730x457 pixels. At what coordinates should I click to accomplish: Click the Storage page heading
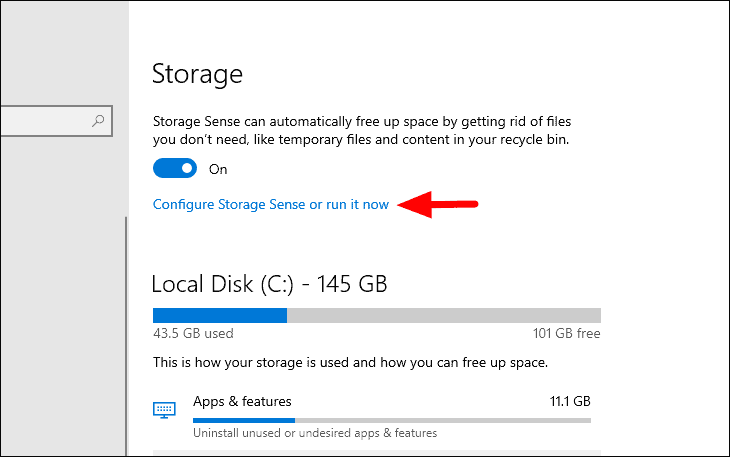[x=197, y=73]
